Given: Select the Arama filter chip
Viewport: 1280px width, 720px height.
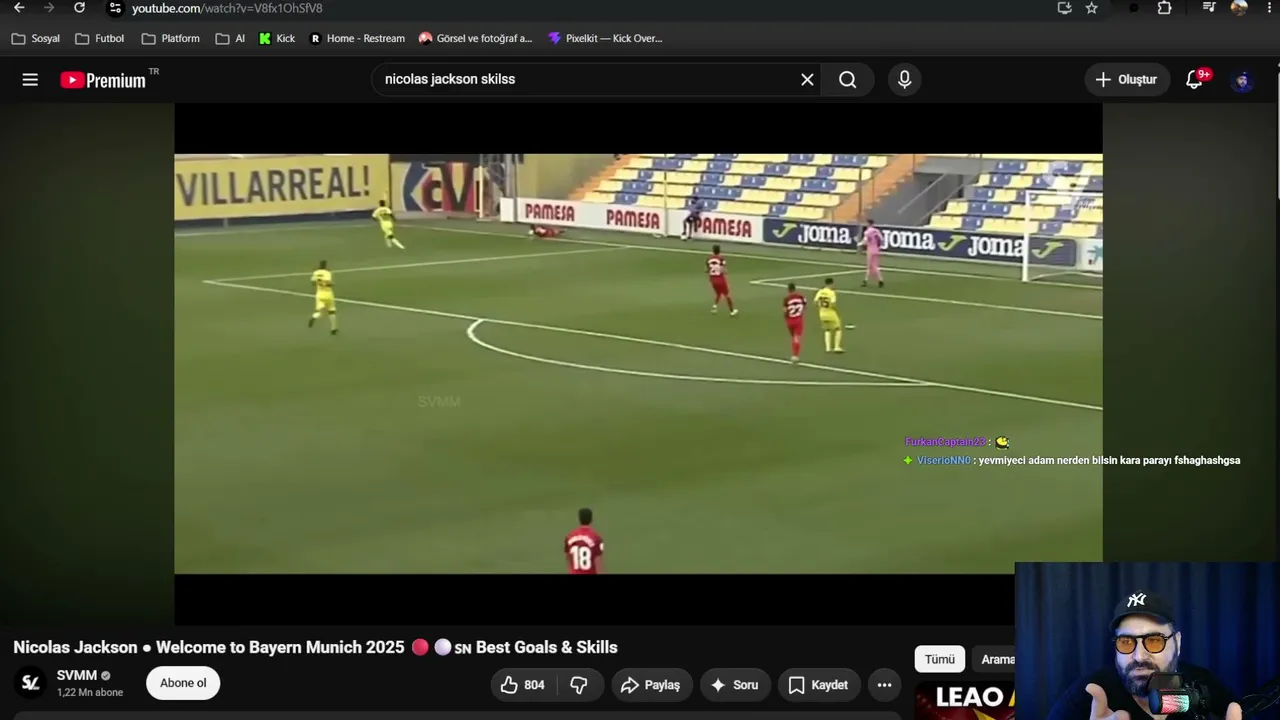Looking at the screenshot, I should 995,659.
